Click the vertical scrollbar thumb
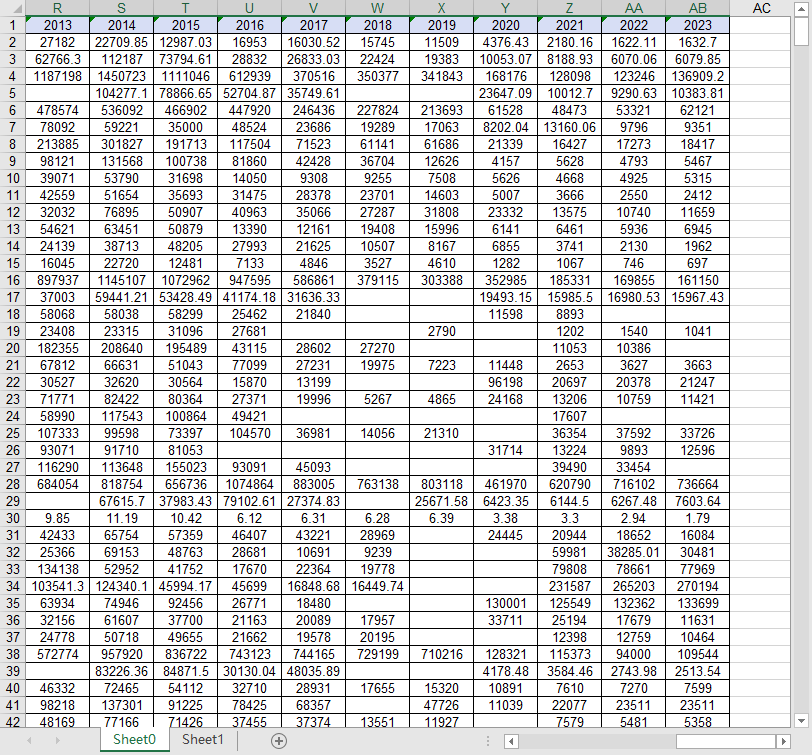This screenshot has width=812, height=755. pos(801,31)
